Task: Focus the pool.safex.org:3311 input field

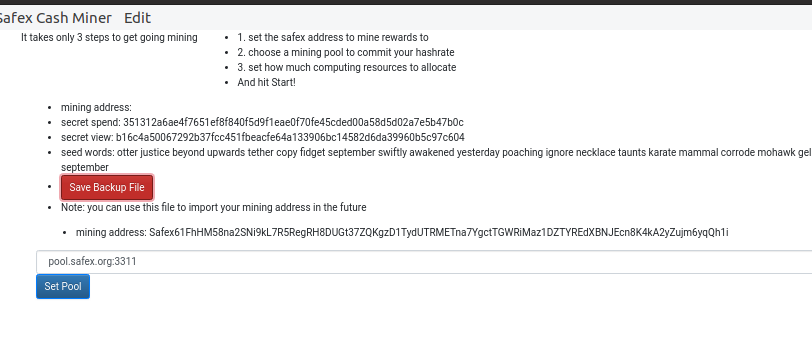Action: pos(424,262)
